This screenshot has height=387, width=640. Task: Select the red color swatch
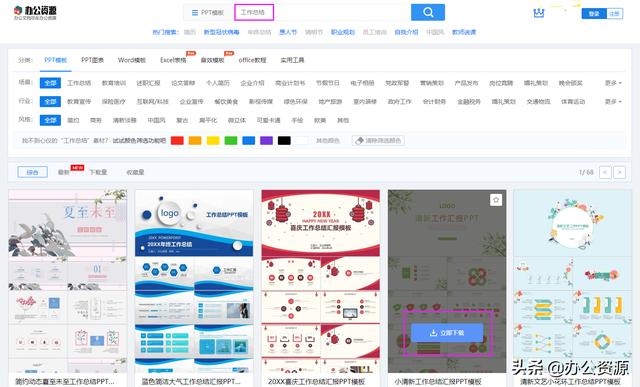click(x=177, y=140)
